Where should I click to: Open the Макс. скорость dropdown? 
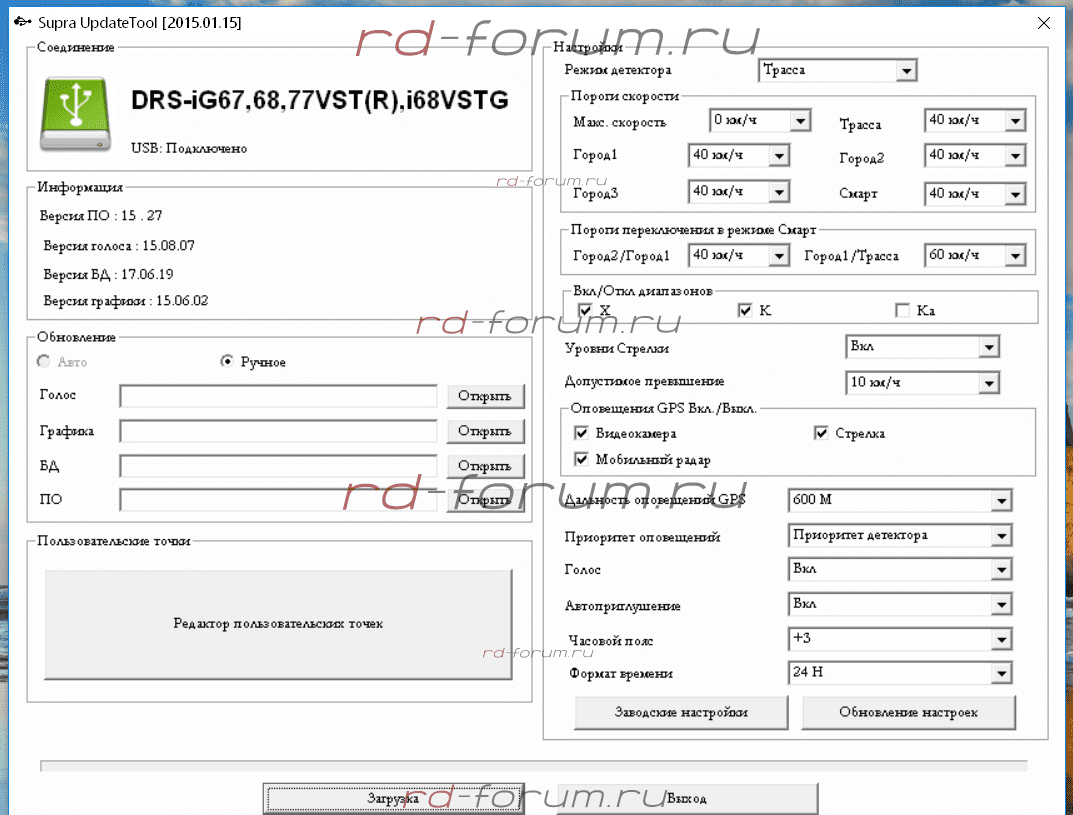760,121
